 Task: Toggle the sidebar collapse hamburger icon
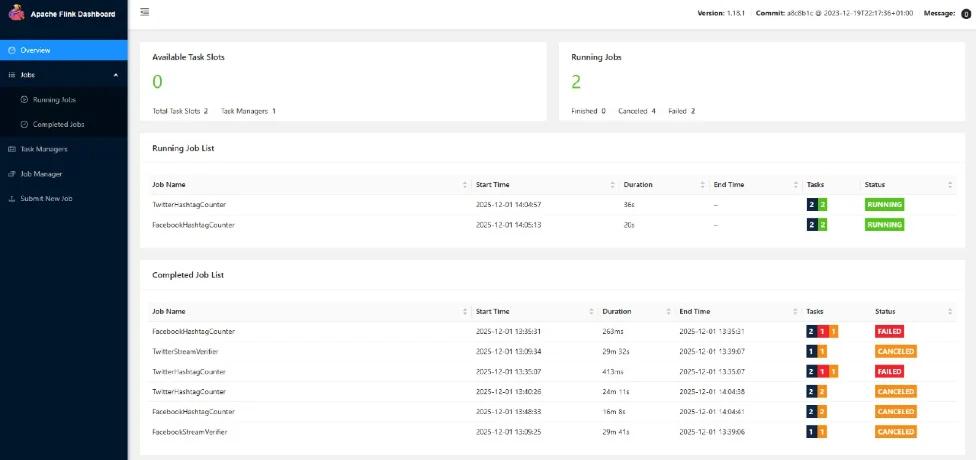click(x=144, y=11)
